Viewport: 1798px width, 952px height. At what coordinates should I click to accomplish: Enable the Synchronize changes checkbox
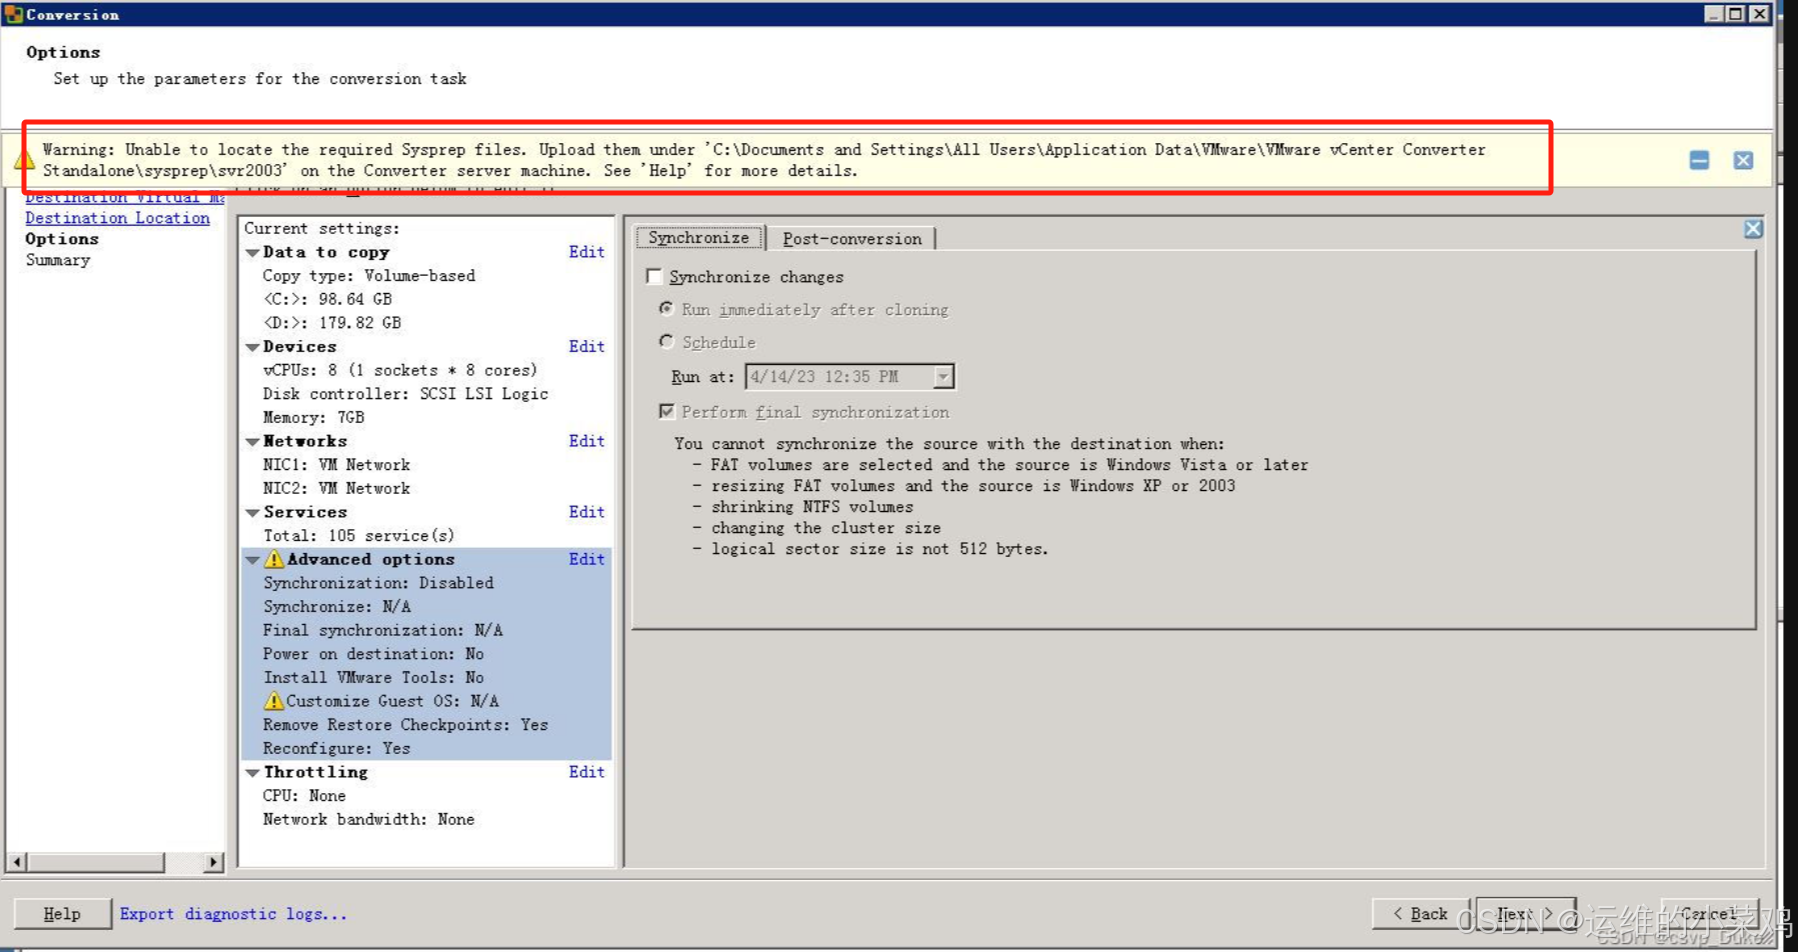655,276
